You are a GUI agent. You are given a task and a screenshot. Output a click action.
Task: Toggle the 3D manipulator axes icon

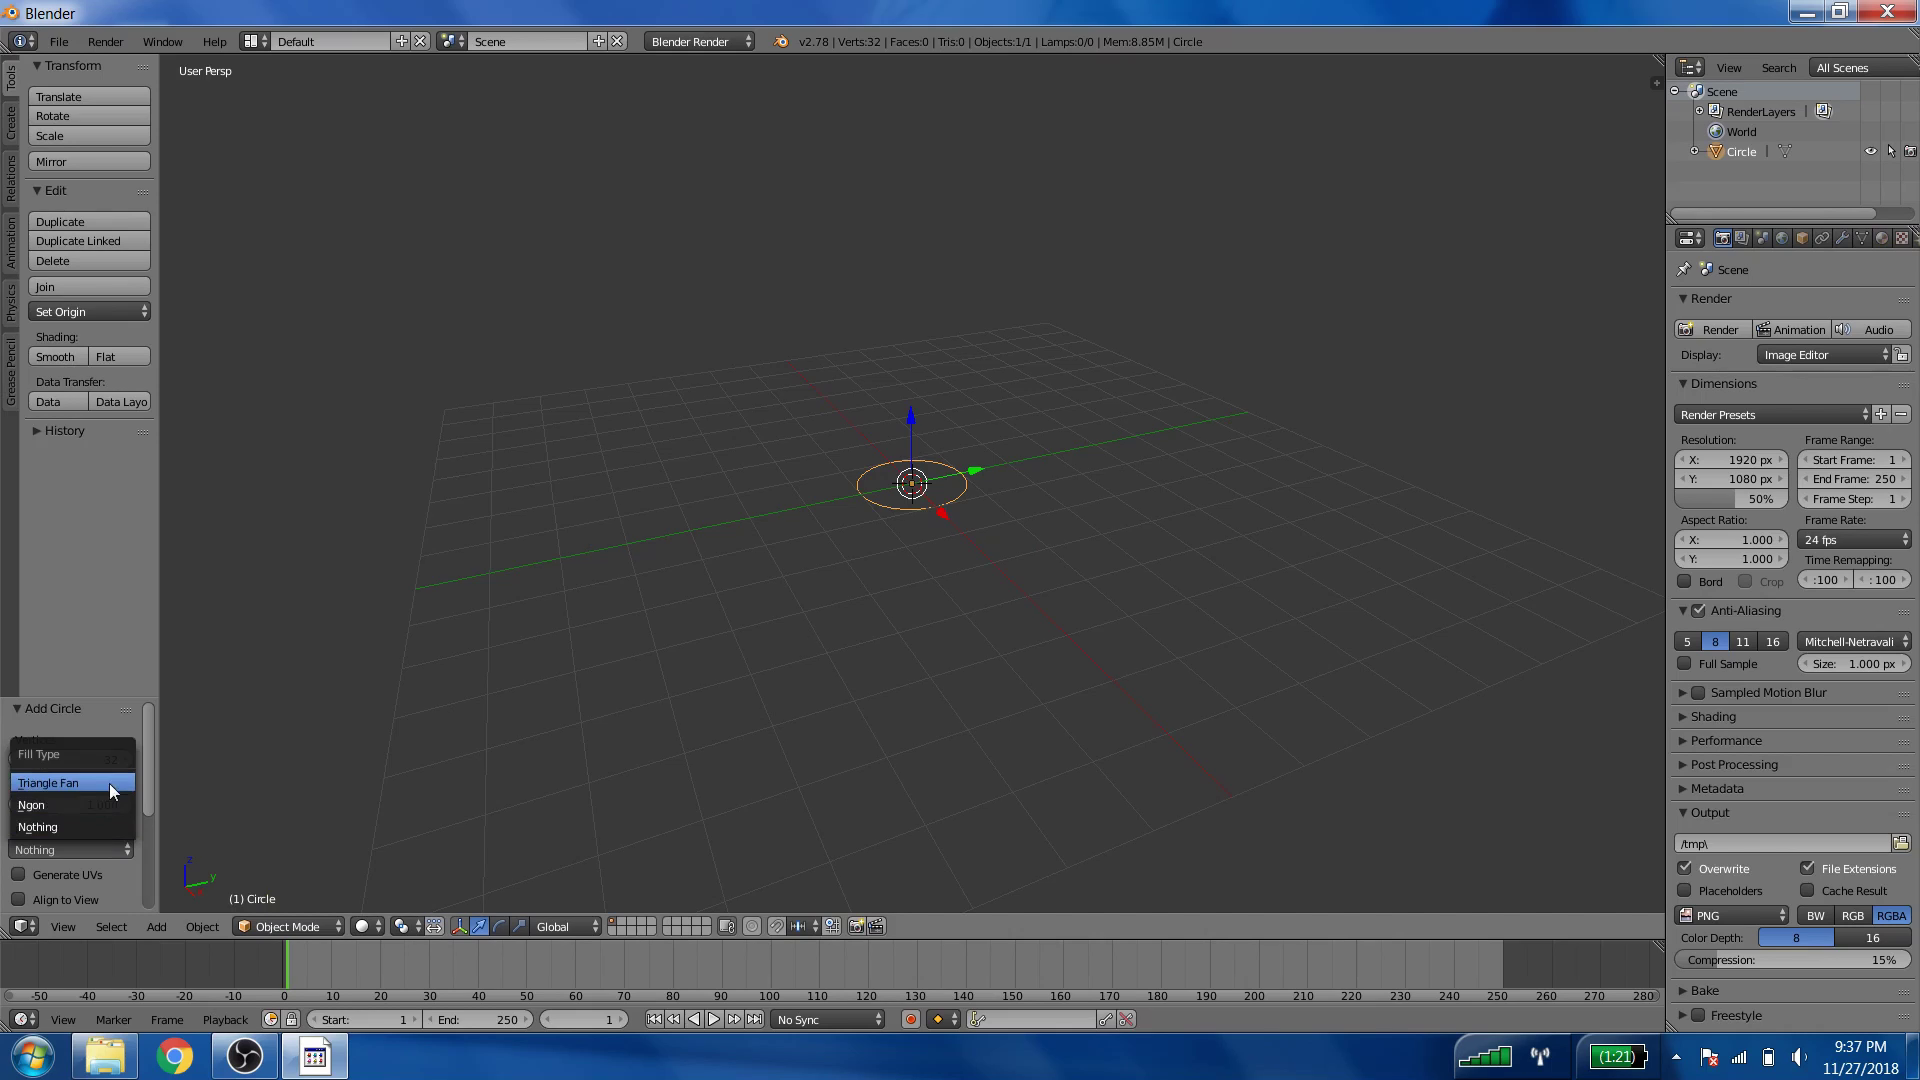(x=459, y=926)
